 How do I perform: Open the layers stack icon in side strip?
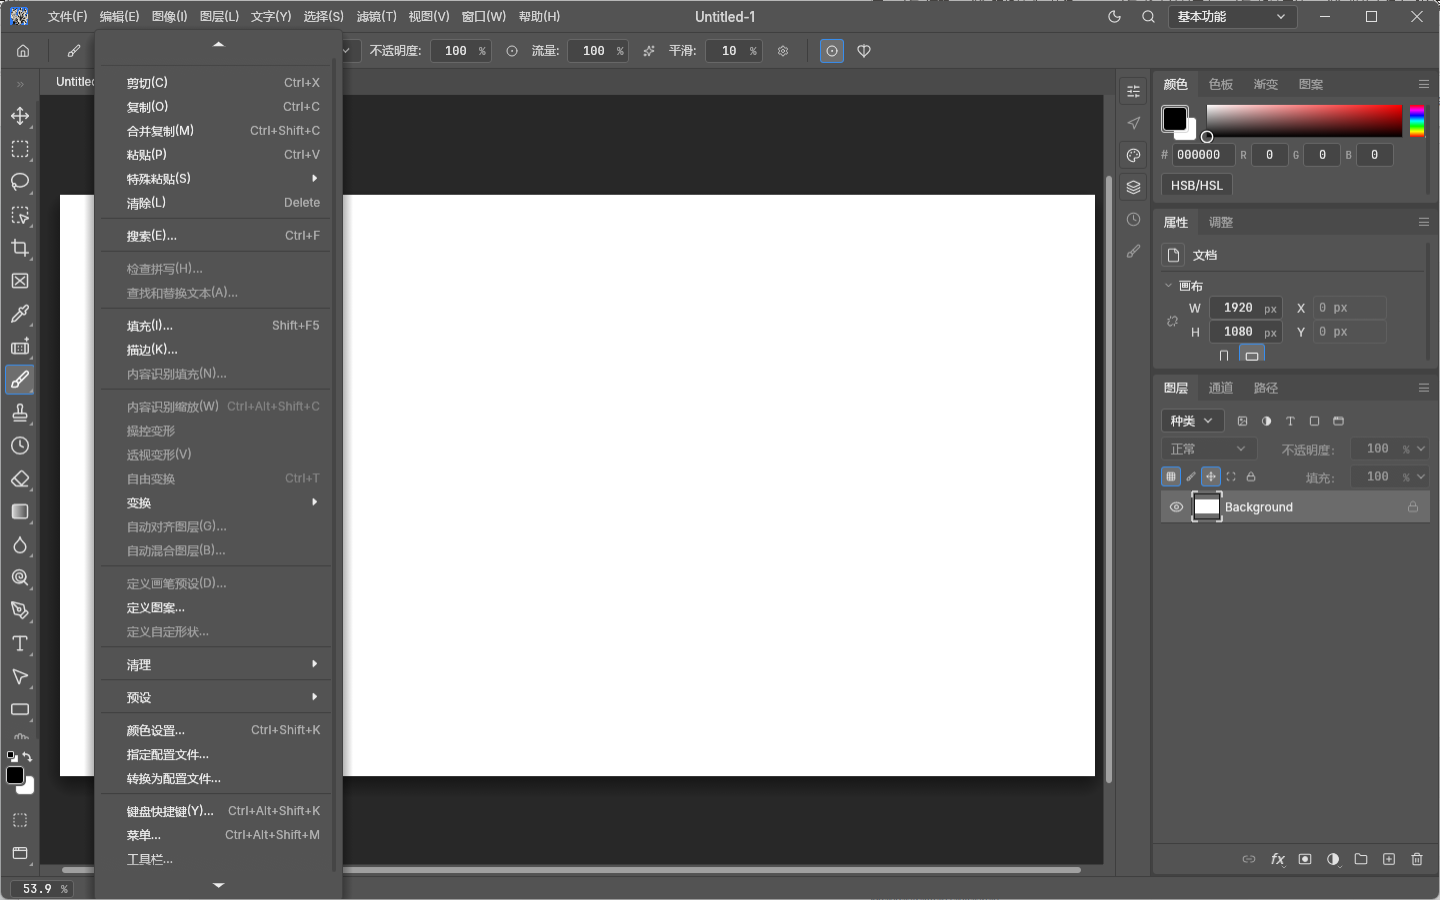point(1133,187)
